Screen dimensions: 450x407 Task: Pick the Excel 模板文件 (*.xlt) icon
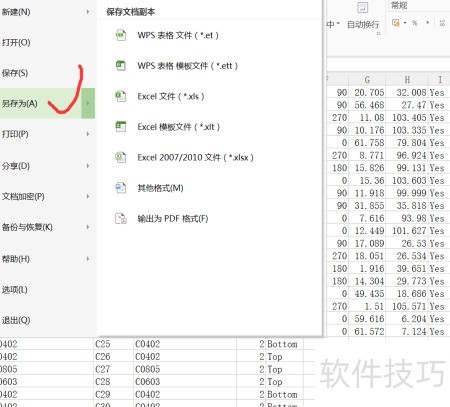pyautogui.click(x=121, y=127)
